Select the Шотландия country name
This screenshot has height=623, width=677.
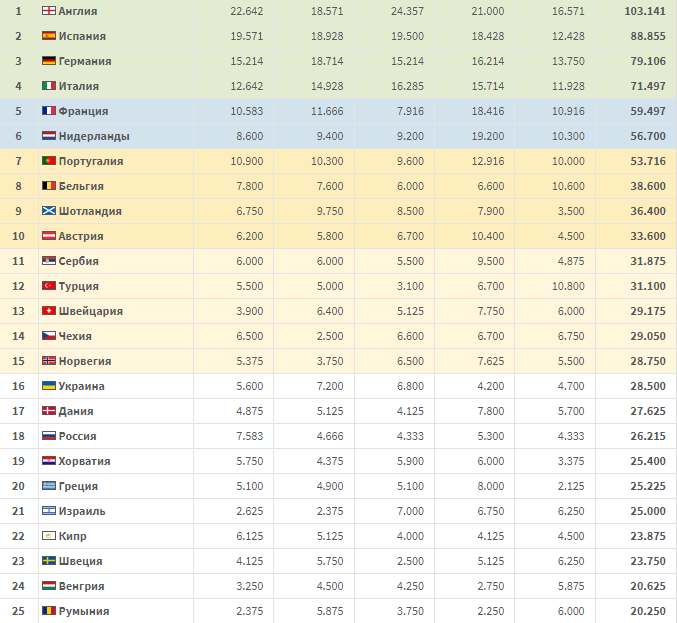(90, 212)
